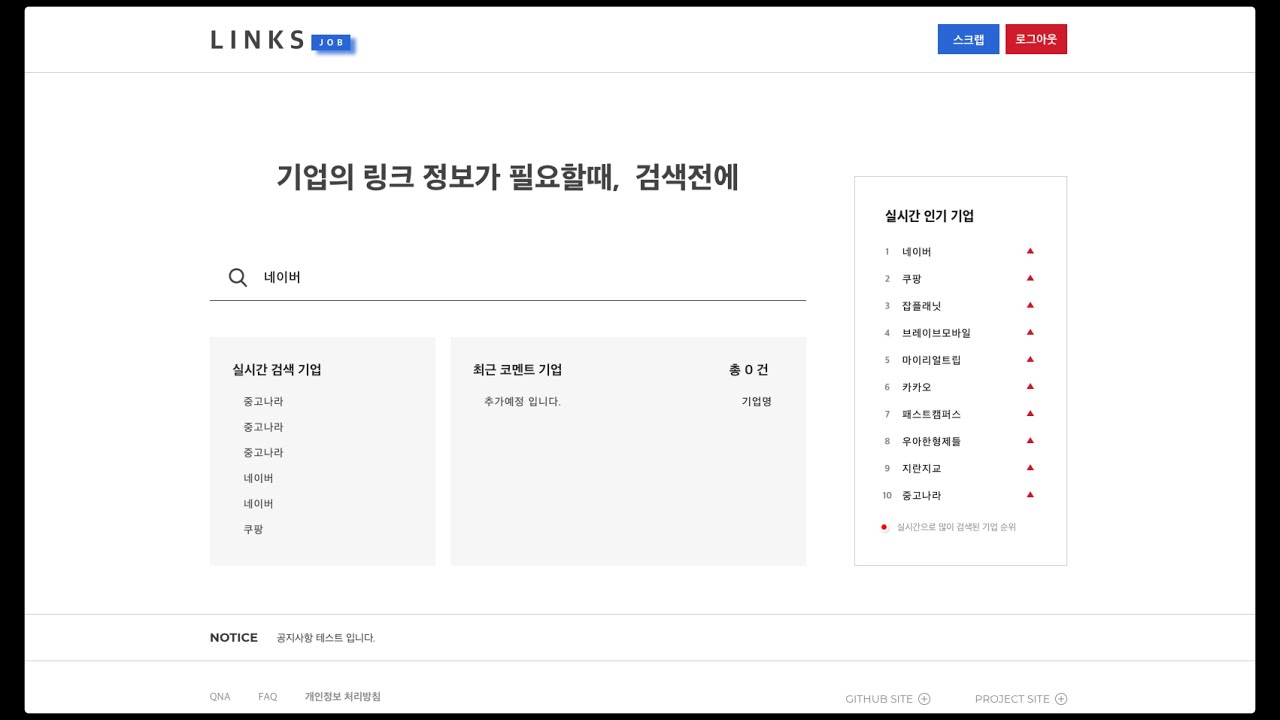The width and height of the screenshot is (1280, 720).
Task: Open 개인정보 처리방침 privacy policy link
Action: (x=342, y=697)
